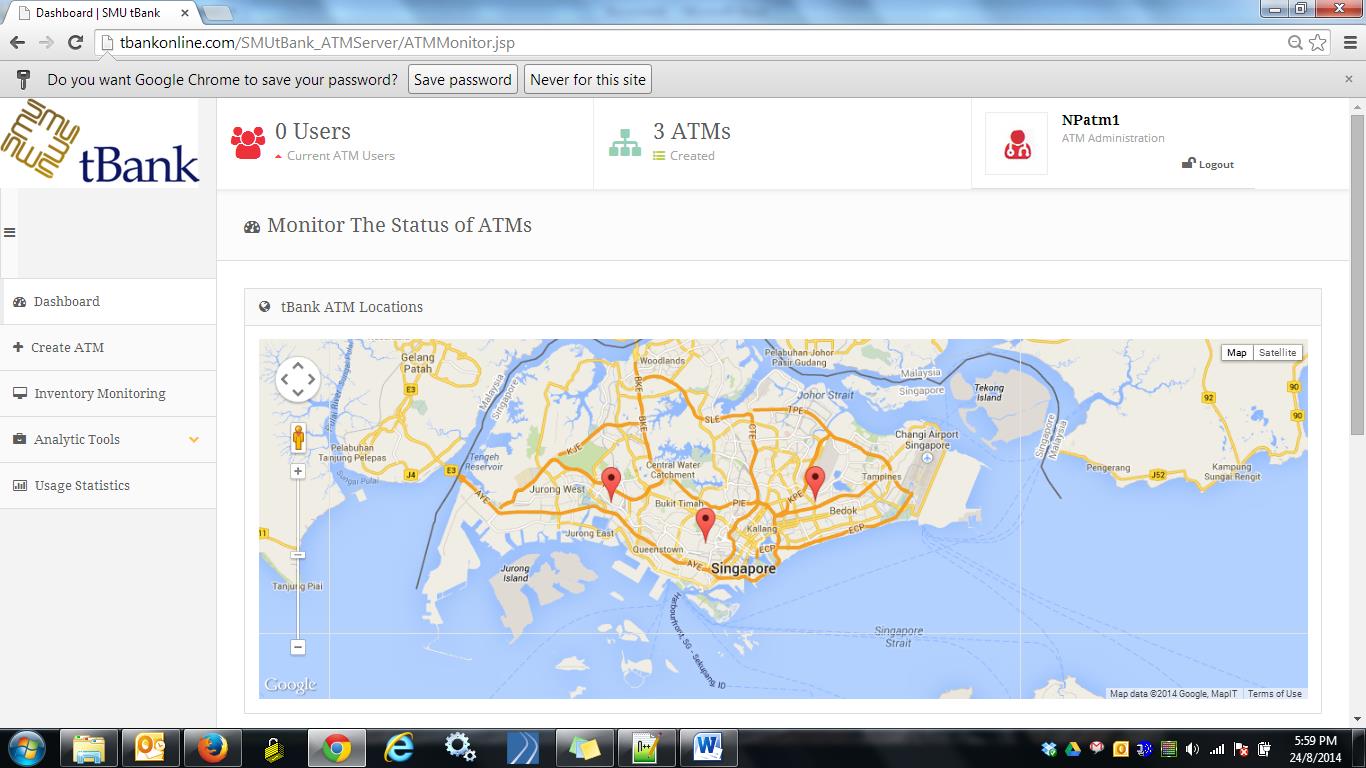Image resolution: width=1366 pixels, height=768 pixels.
Task: Zoom out the map with minus button
Action: pyautogui.click(x=298, y=647)
